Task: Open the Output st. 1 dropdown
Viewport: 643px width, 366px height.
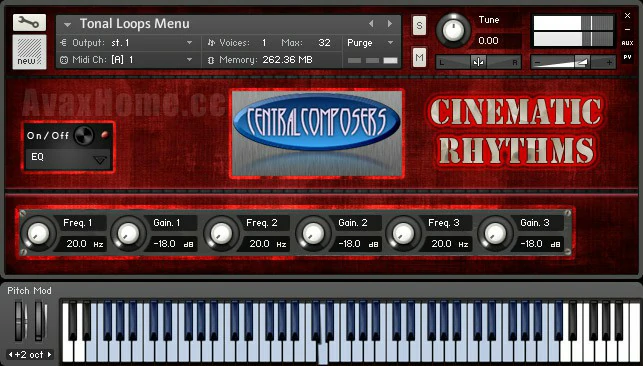Action: pyautogui.click(x=189, y=43)
